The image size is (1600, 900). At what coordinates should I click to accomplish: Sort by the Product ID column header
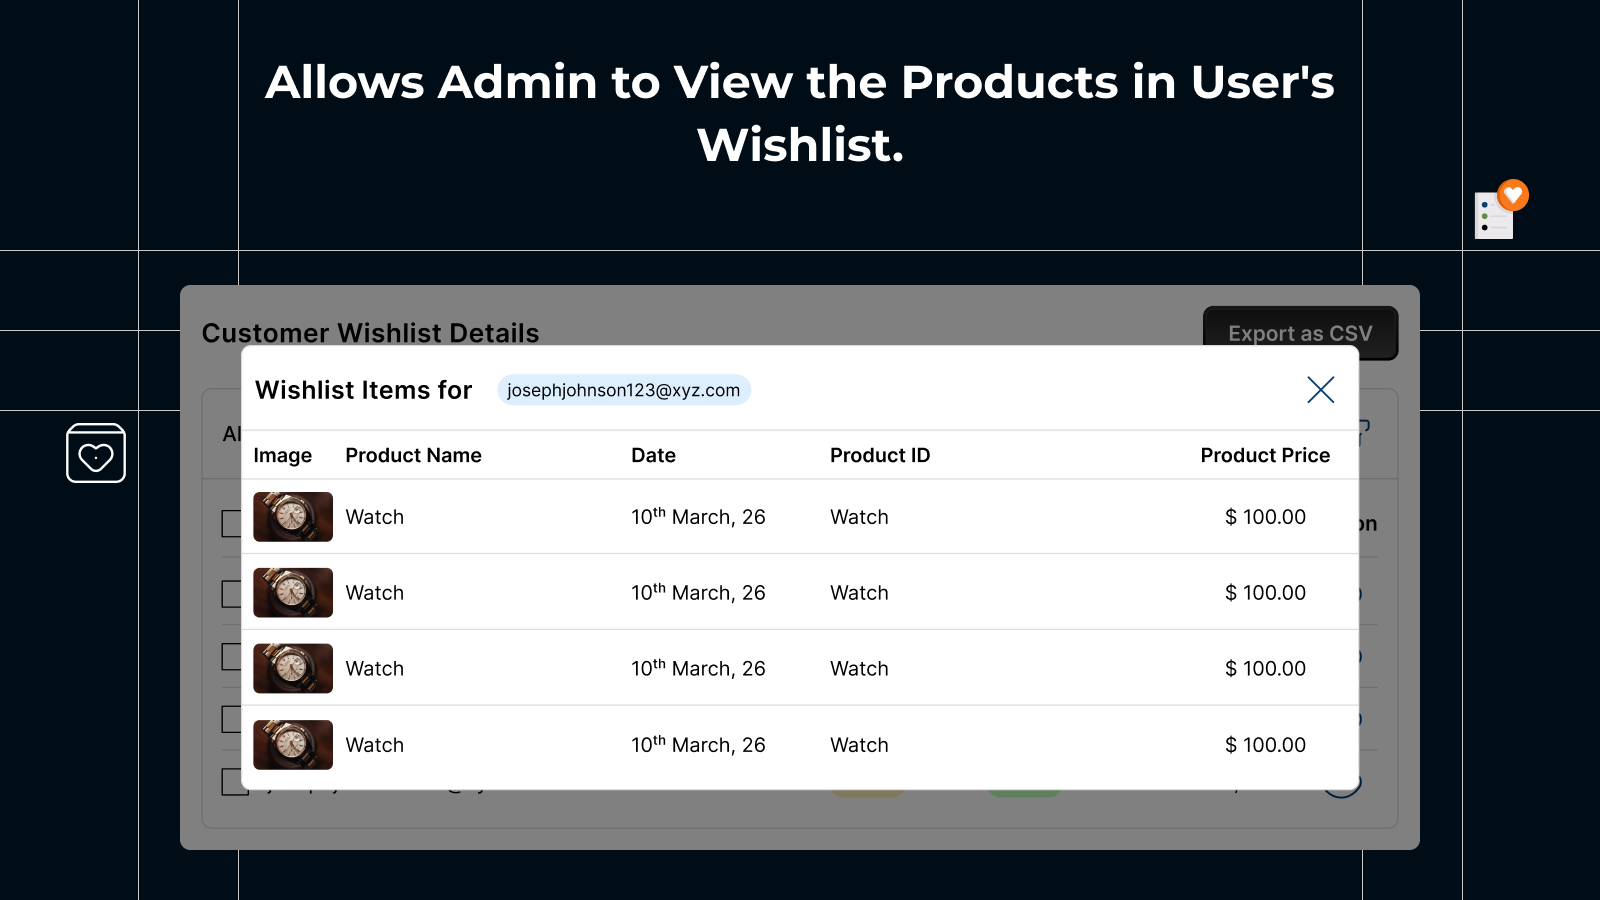[880, 455]
